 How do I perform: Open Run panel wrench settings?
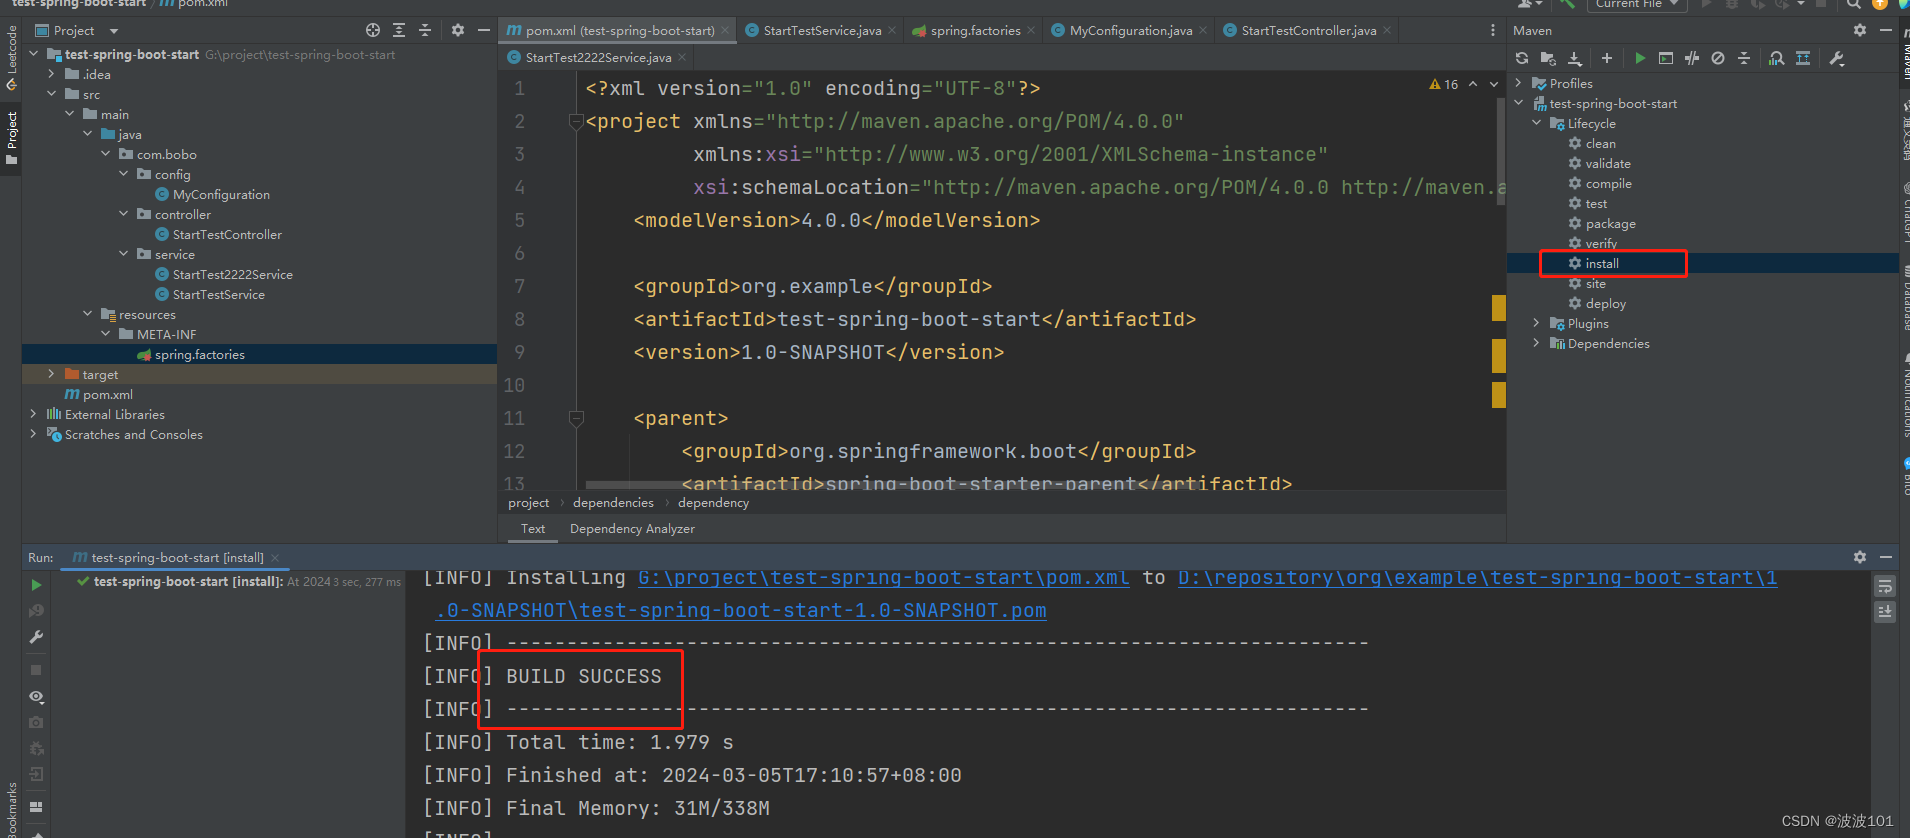[x=36, y=637]
